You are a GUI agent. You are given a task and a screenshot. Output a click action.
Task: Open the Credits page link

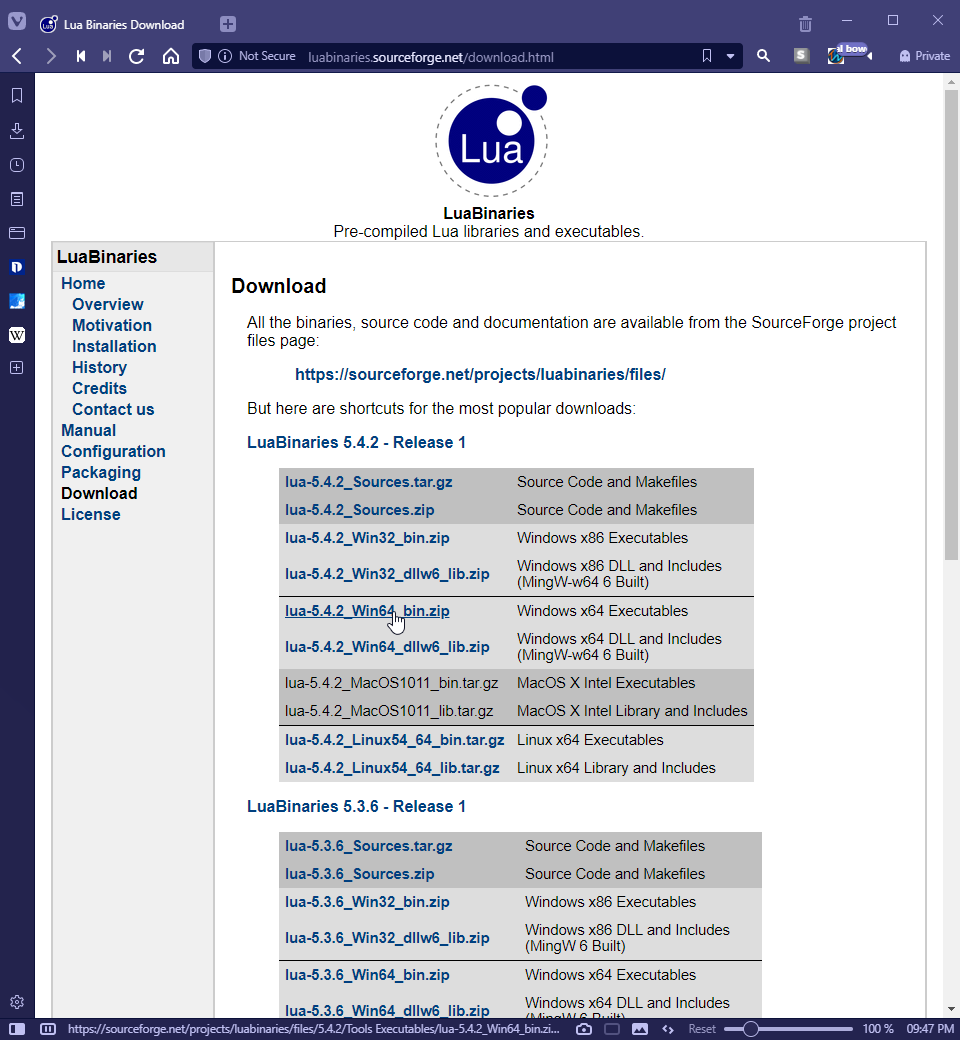point(100,389)
